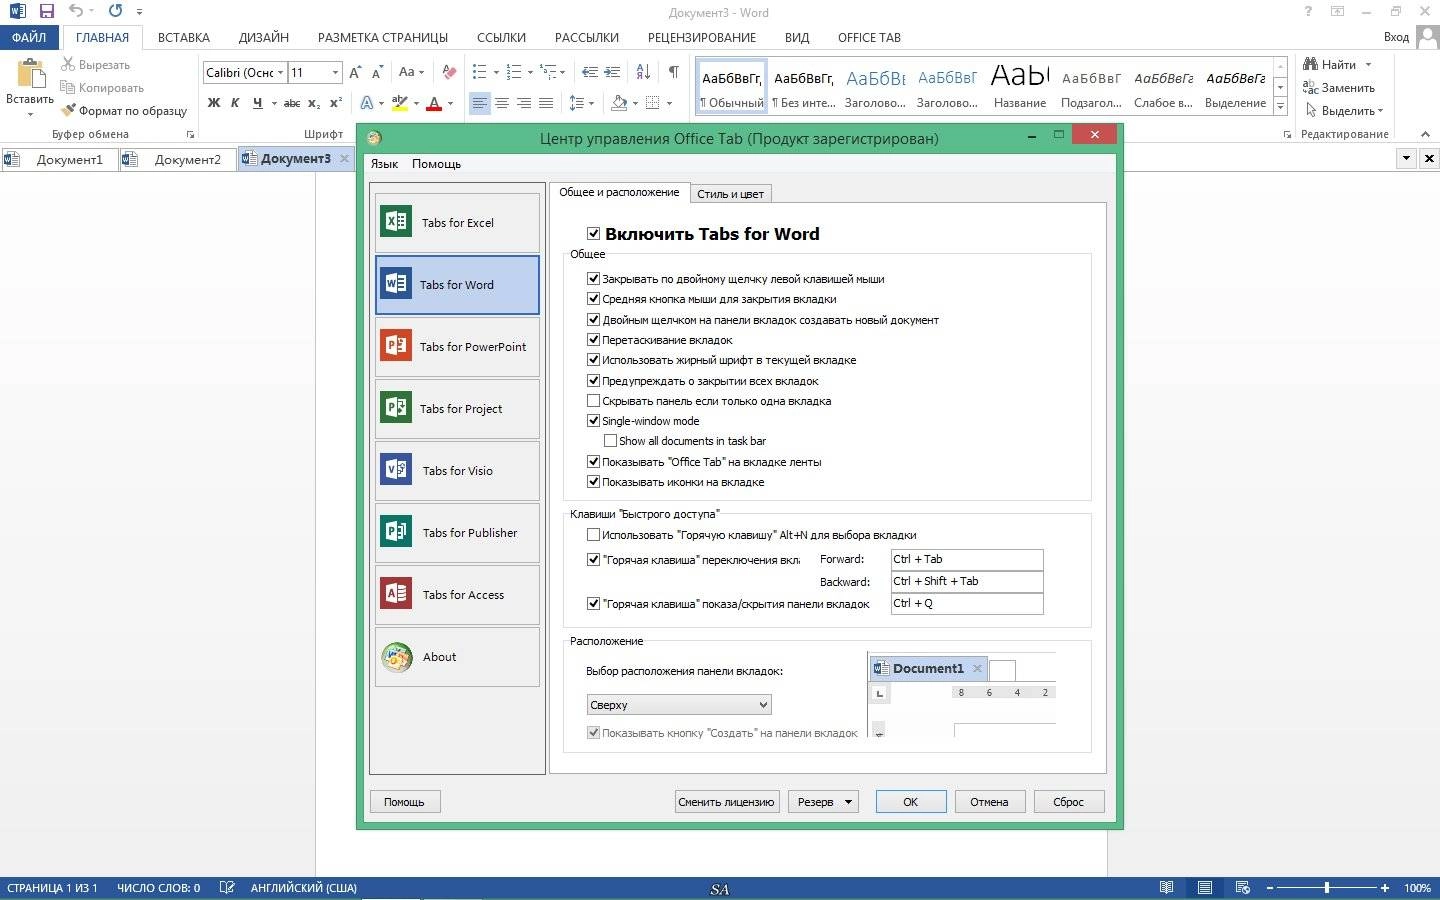Screen dimensions: 1440x900
Task: Click the Undo arrow in quick access toolbar
Action: 76,12
